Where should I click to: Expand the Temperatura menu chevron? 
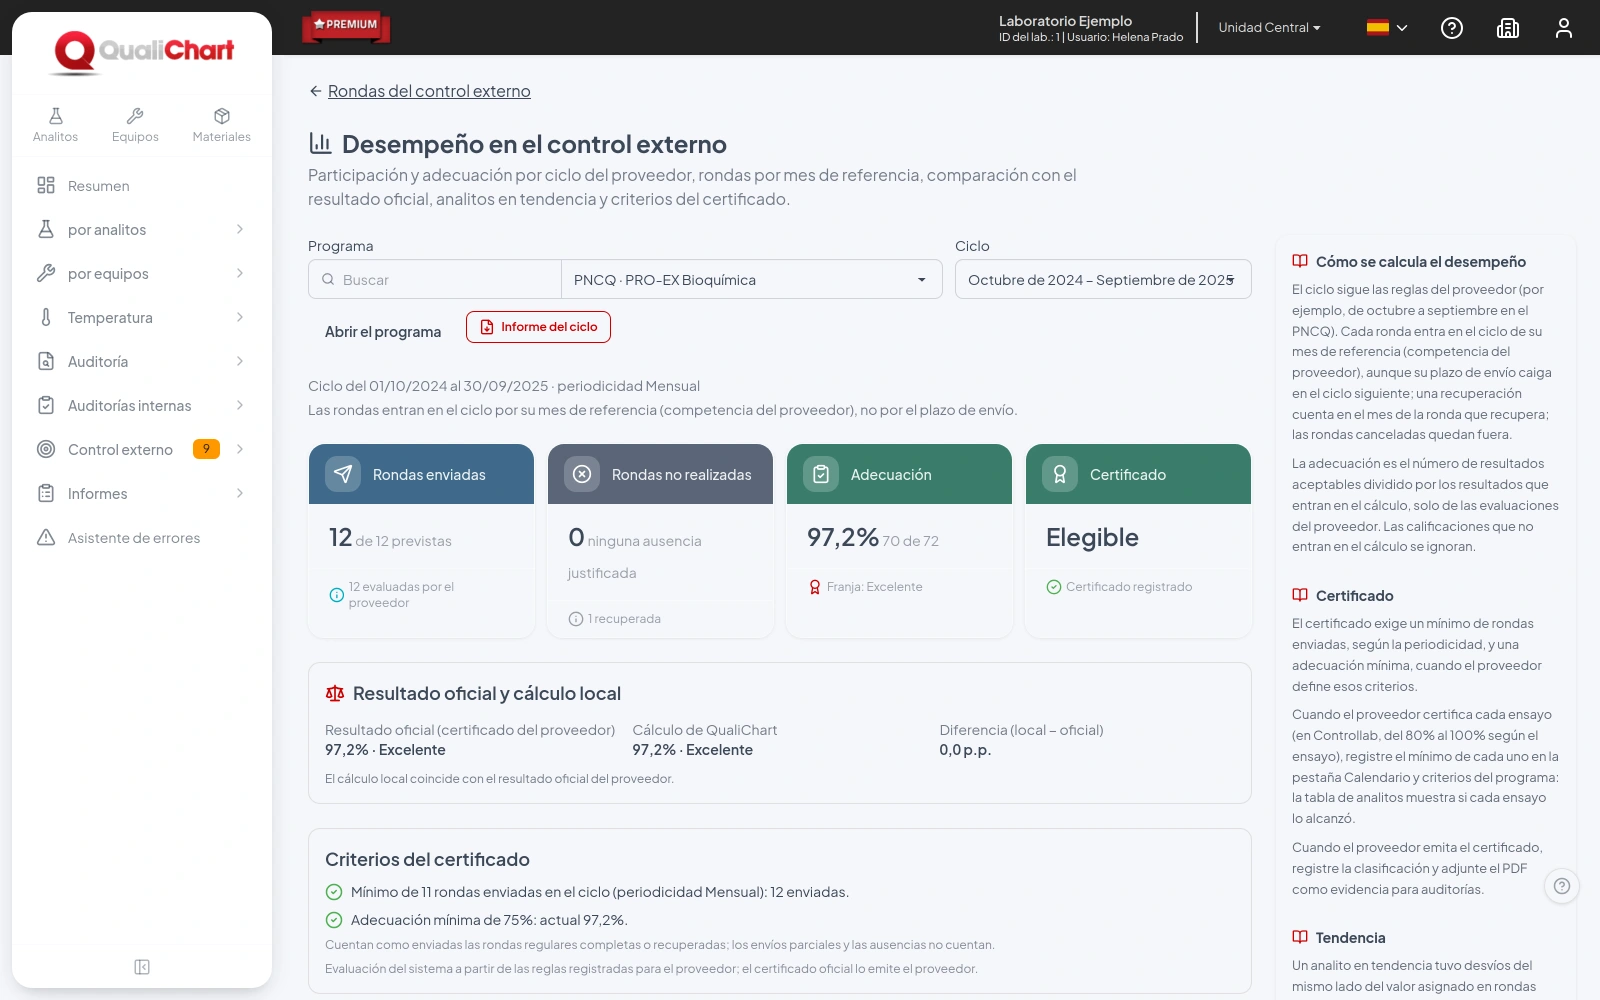pyautogui.click(x=240, y=317)
